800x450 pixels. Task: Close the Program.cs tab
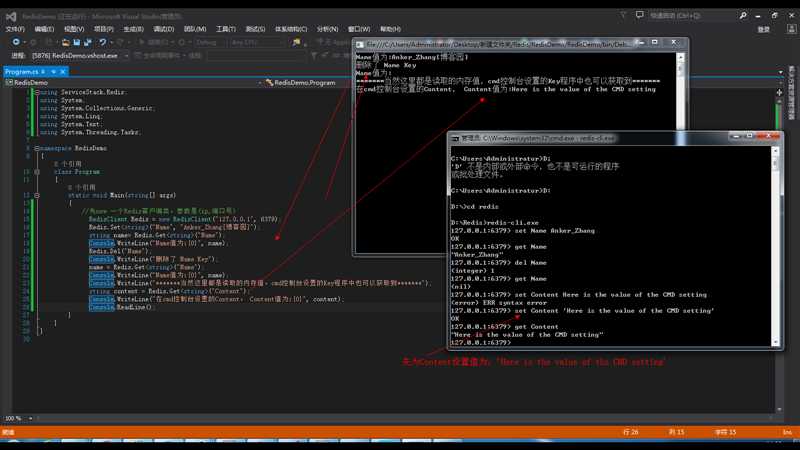click(x=63, y=72)
